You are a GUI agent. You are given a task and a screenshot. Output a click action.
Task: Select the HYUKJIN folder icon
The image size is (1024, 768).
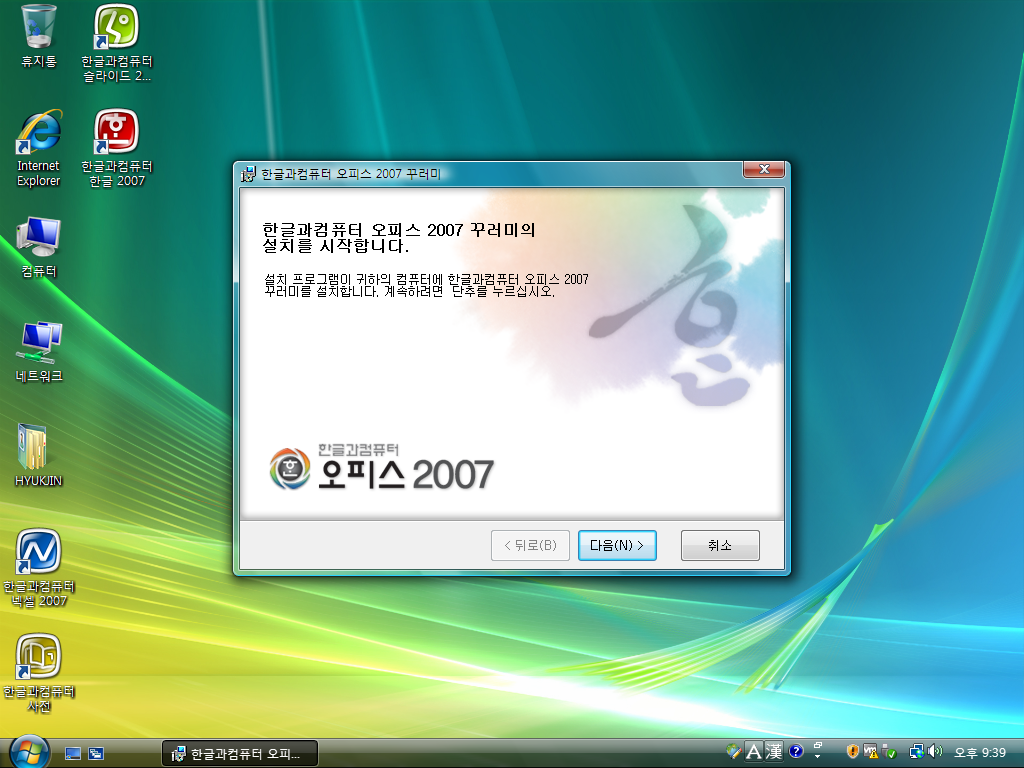tap(39, 455)
